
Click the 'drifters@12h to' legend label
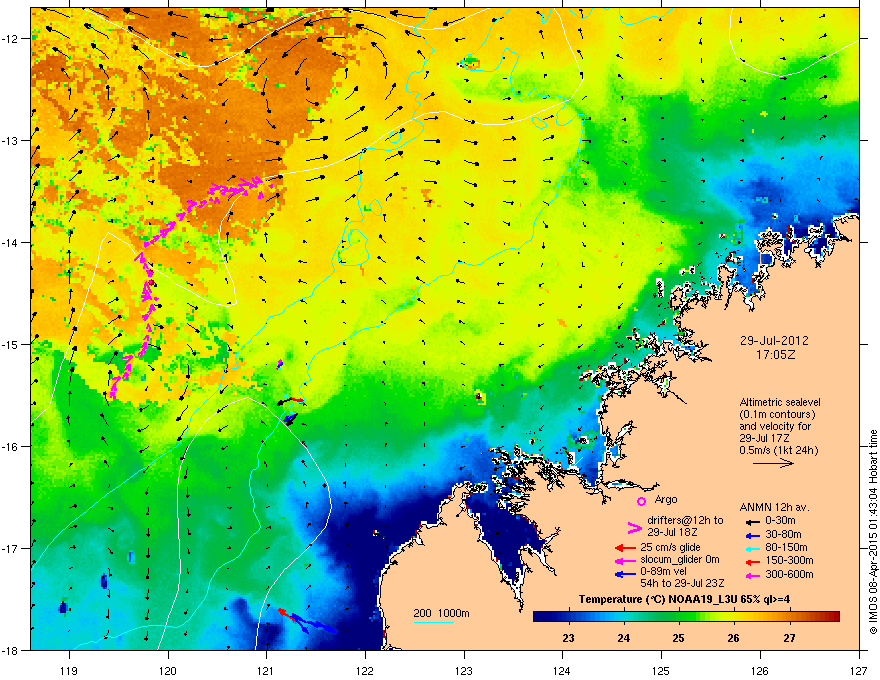coord(685,520)
